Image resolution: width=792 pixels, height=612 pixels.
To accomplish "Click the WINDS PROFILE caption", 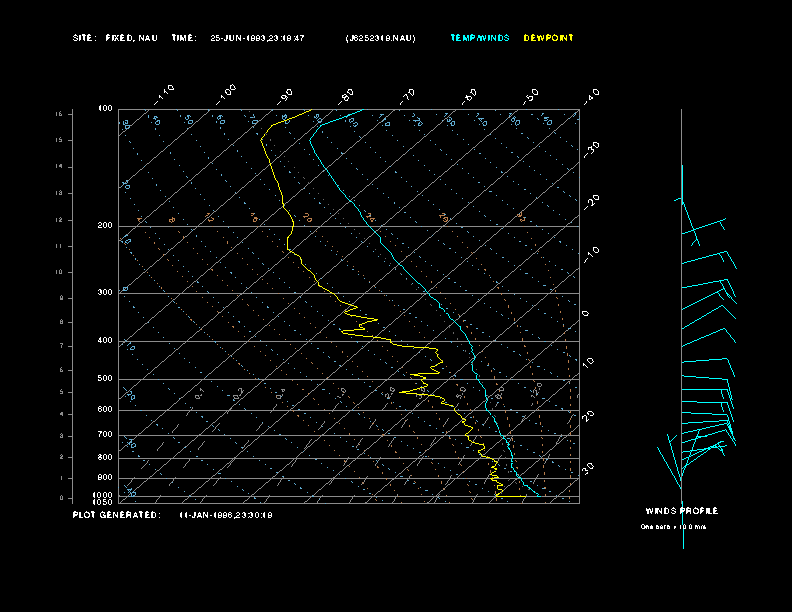I will tap(682, 511).
